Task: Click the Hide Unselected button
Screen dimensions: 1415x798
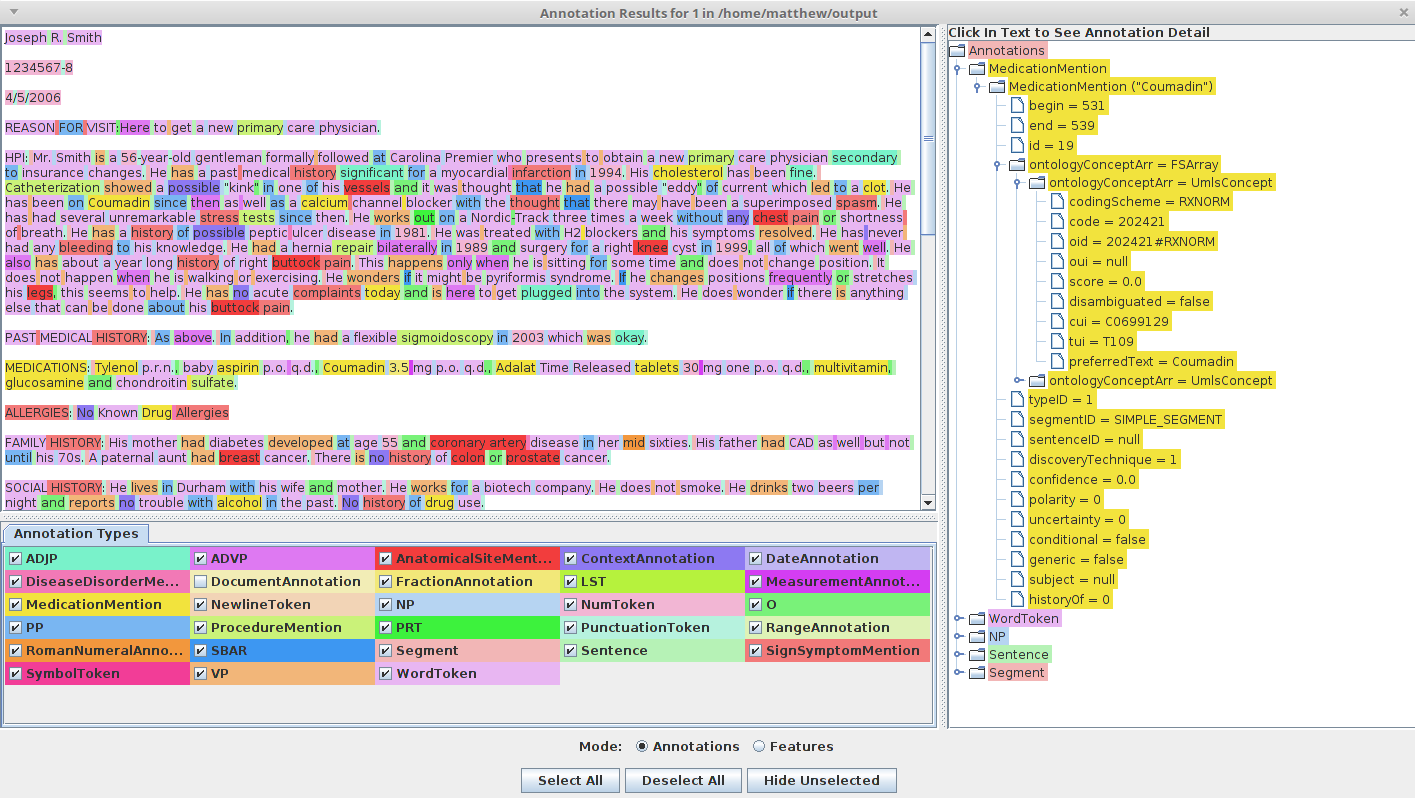Action: coord(821,780)
